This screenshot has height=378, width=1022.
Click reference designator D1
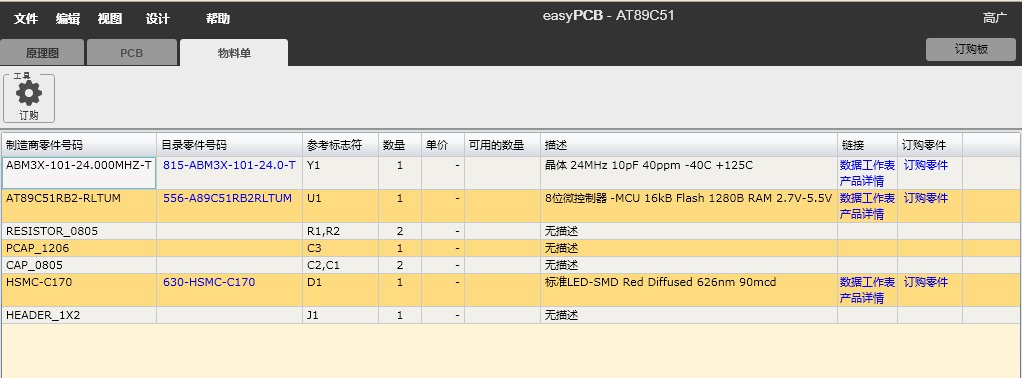point(314,282)
